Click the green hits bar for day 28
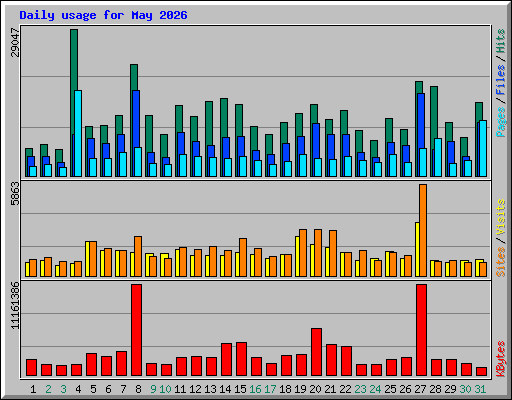 tap(434, 113)
